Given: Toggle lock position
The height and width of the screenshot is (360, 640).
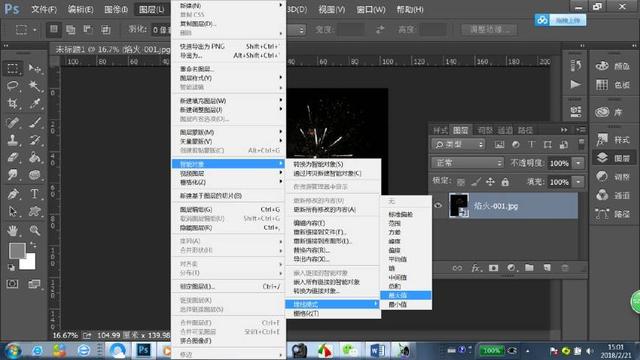Looking at the screenshot, I should pos(490,182).
